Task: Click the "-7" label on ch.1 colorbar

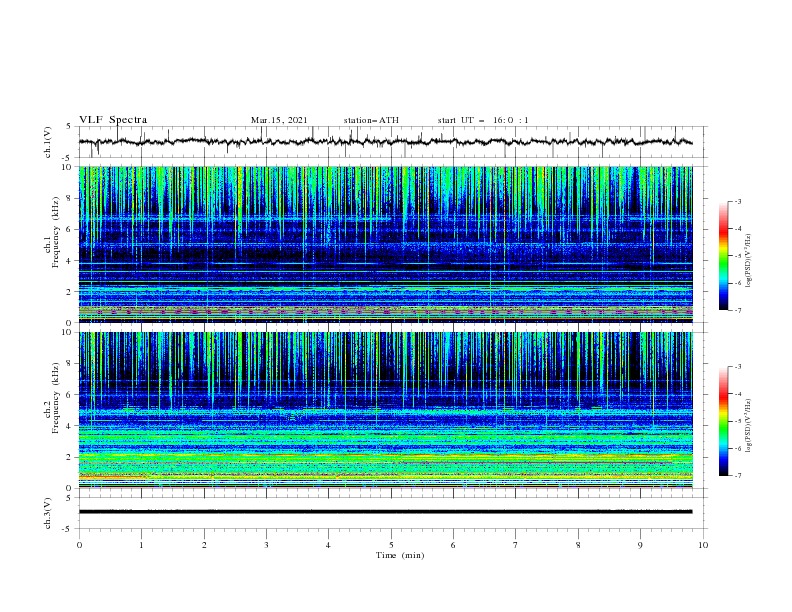Action: 738,310
